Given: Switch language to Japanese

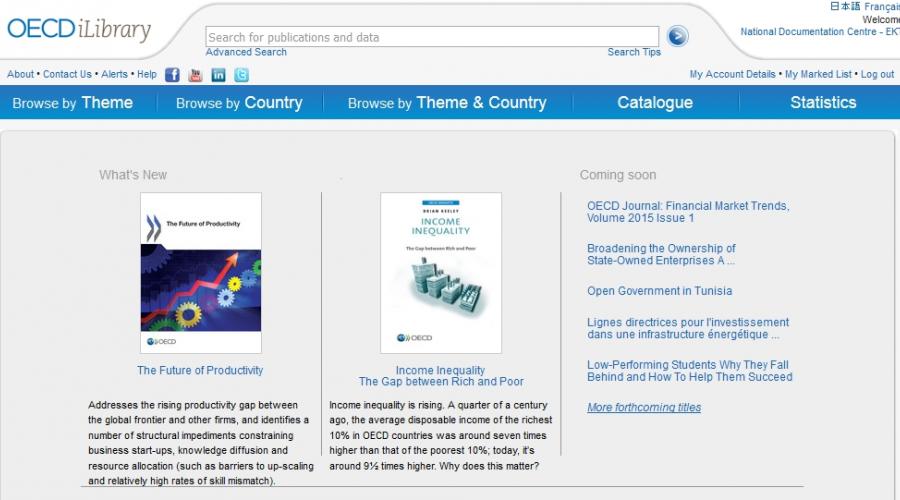Looking at the screenshot, I should pyautogui.click(x=845, y=6).
